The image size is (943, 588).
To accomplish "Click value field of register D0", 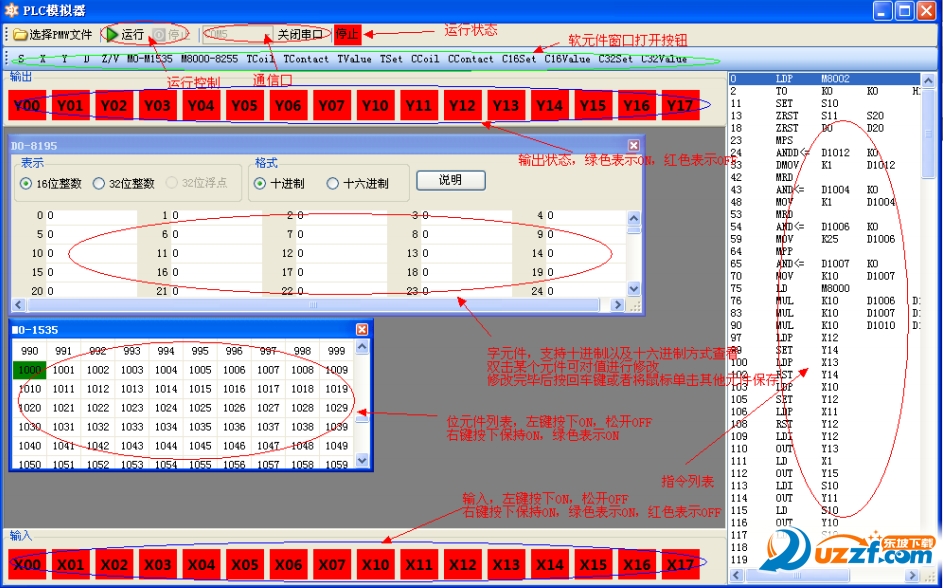I will point(91,215).
